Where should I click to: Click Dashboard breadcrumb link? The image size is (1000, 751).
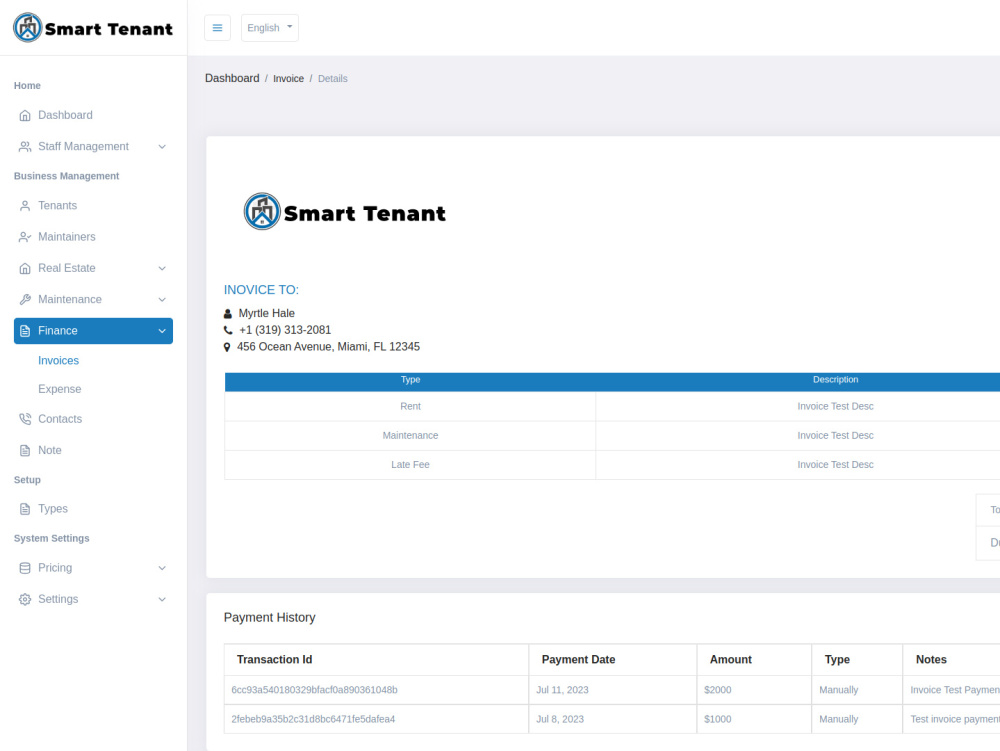tap(232, 78)
